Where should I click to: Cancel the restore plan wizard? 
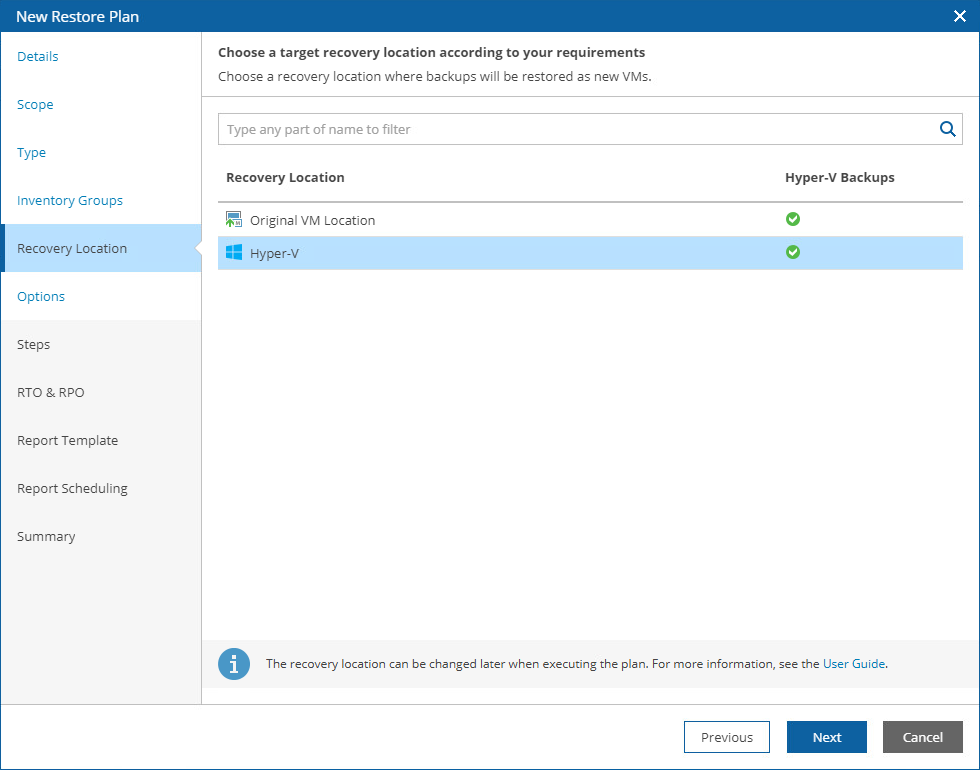tap(922, 737)
